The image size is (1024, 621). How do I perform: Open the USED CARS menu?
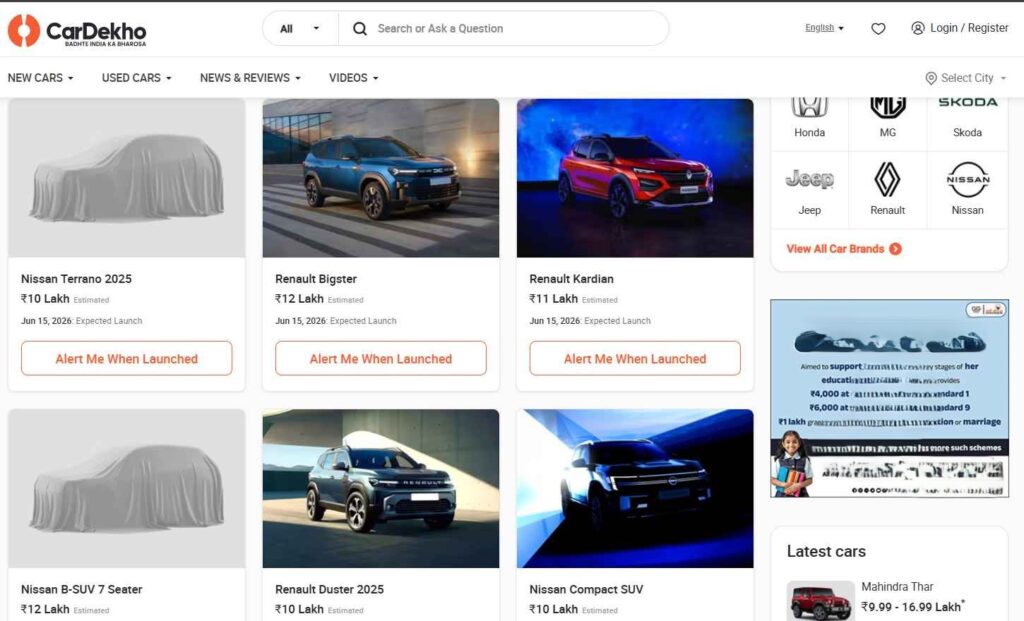tap(136, 78)
